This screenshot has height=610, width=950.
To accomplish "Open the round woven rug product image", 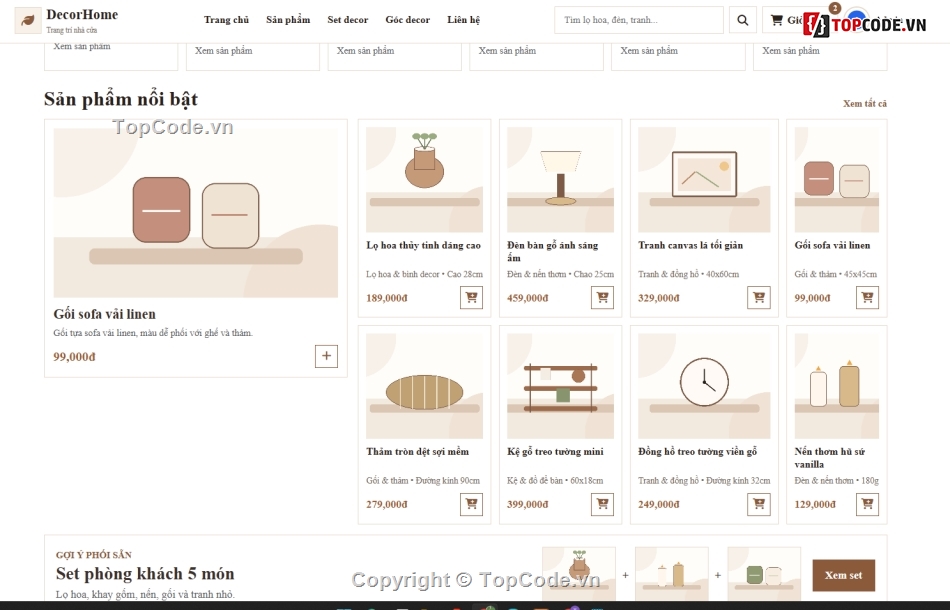I will coord(424,386).
